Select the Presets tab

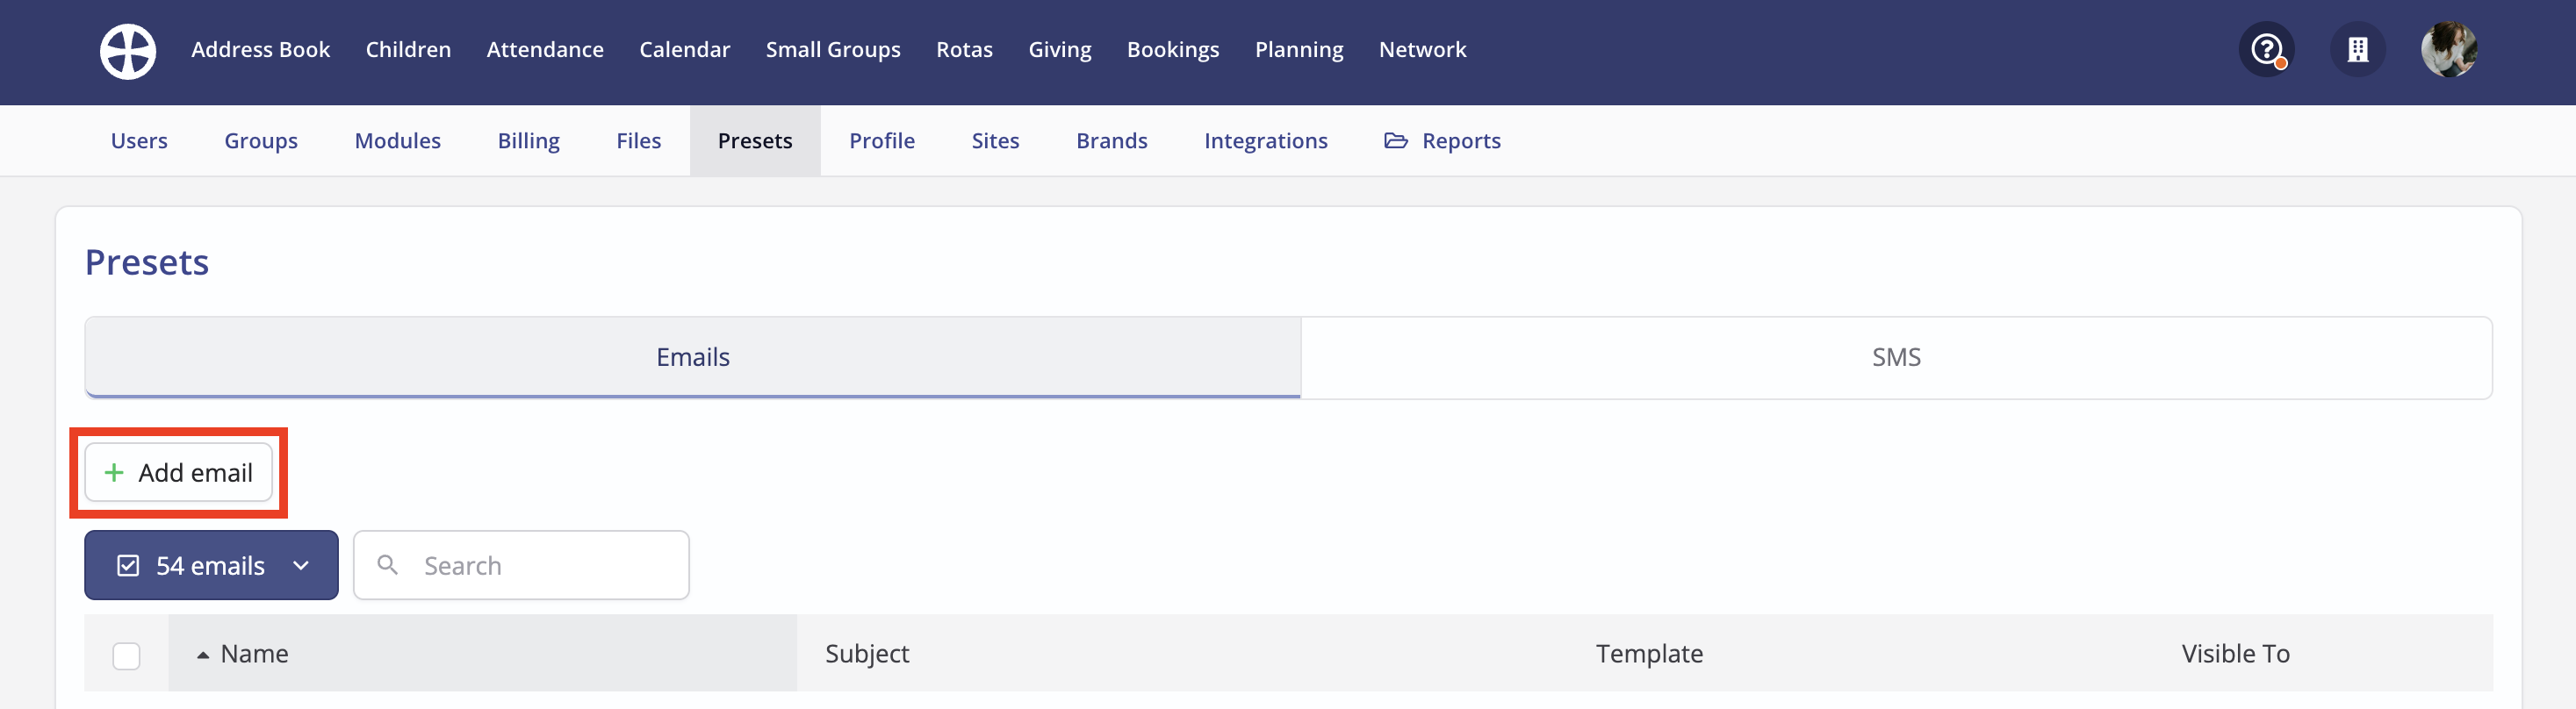pos(755,141)
